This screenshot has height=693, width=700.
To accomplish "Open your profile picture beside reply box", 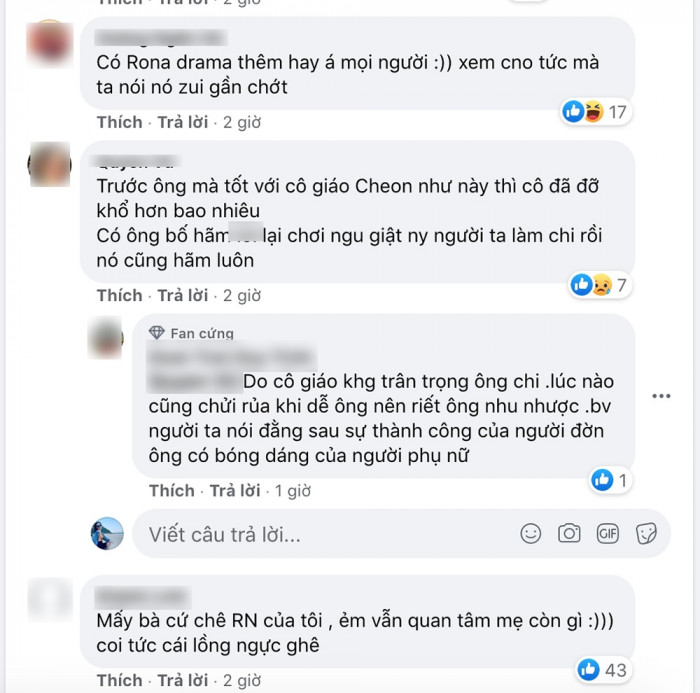I will [107, 533].
